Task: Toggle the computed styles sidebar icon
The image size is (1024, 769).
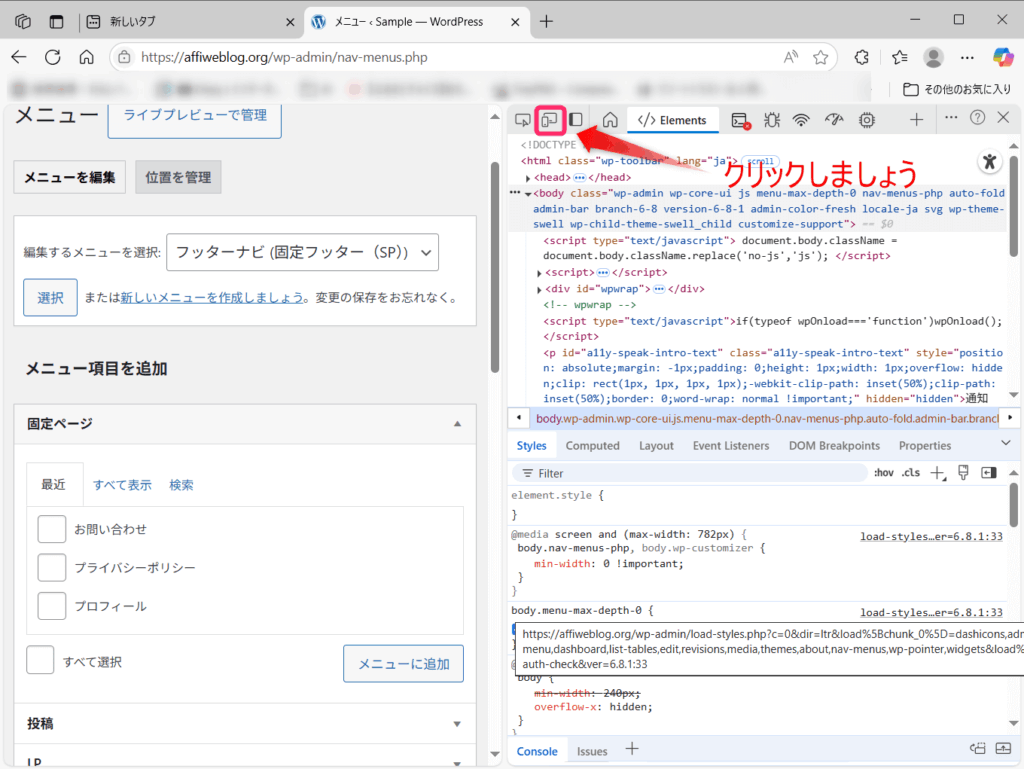Action: [x=989, y=473]
